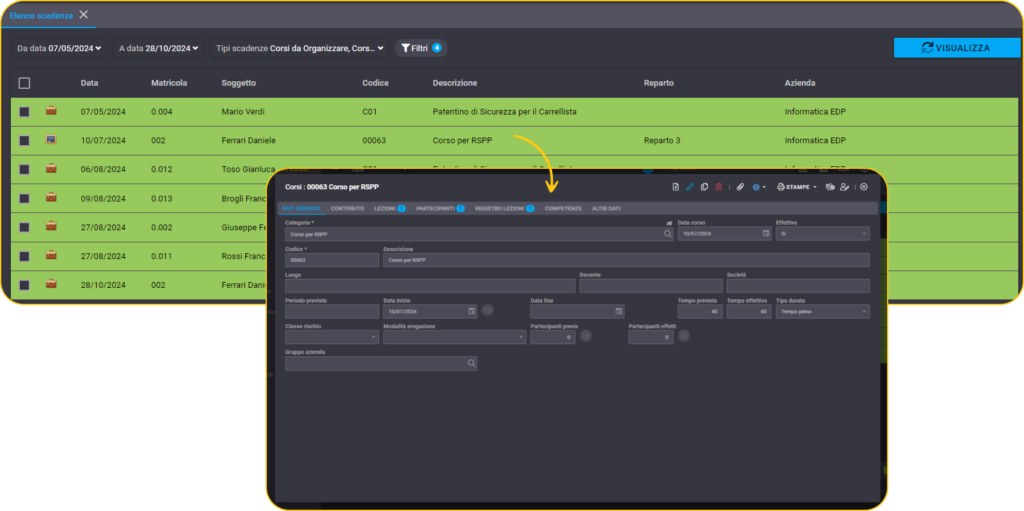Check the box for Mario Verdi row
The width and height of the screenshot is (1024, 511).
tap(24, 112)
